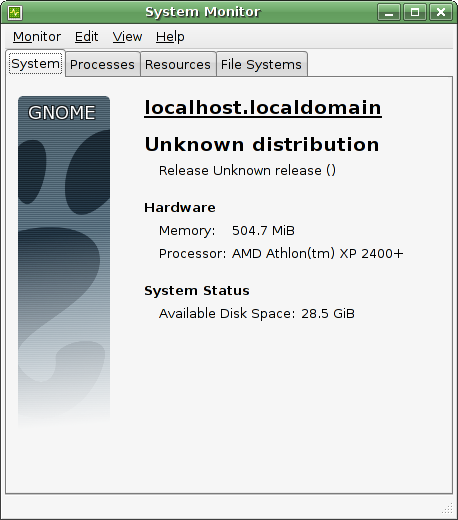Viewport: 458px width, 520px height.
Task: Click the Memory value 504.7 MiB
Action: (263, 231)
